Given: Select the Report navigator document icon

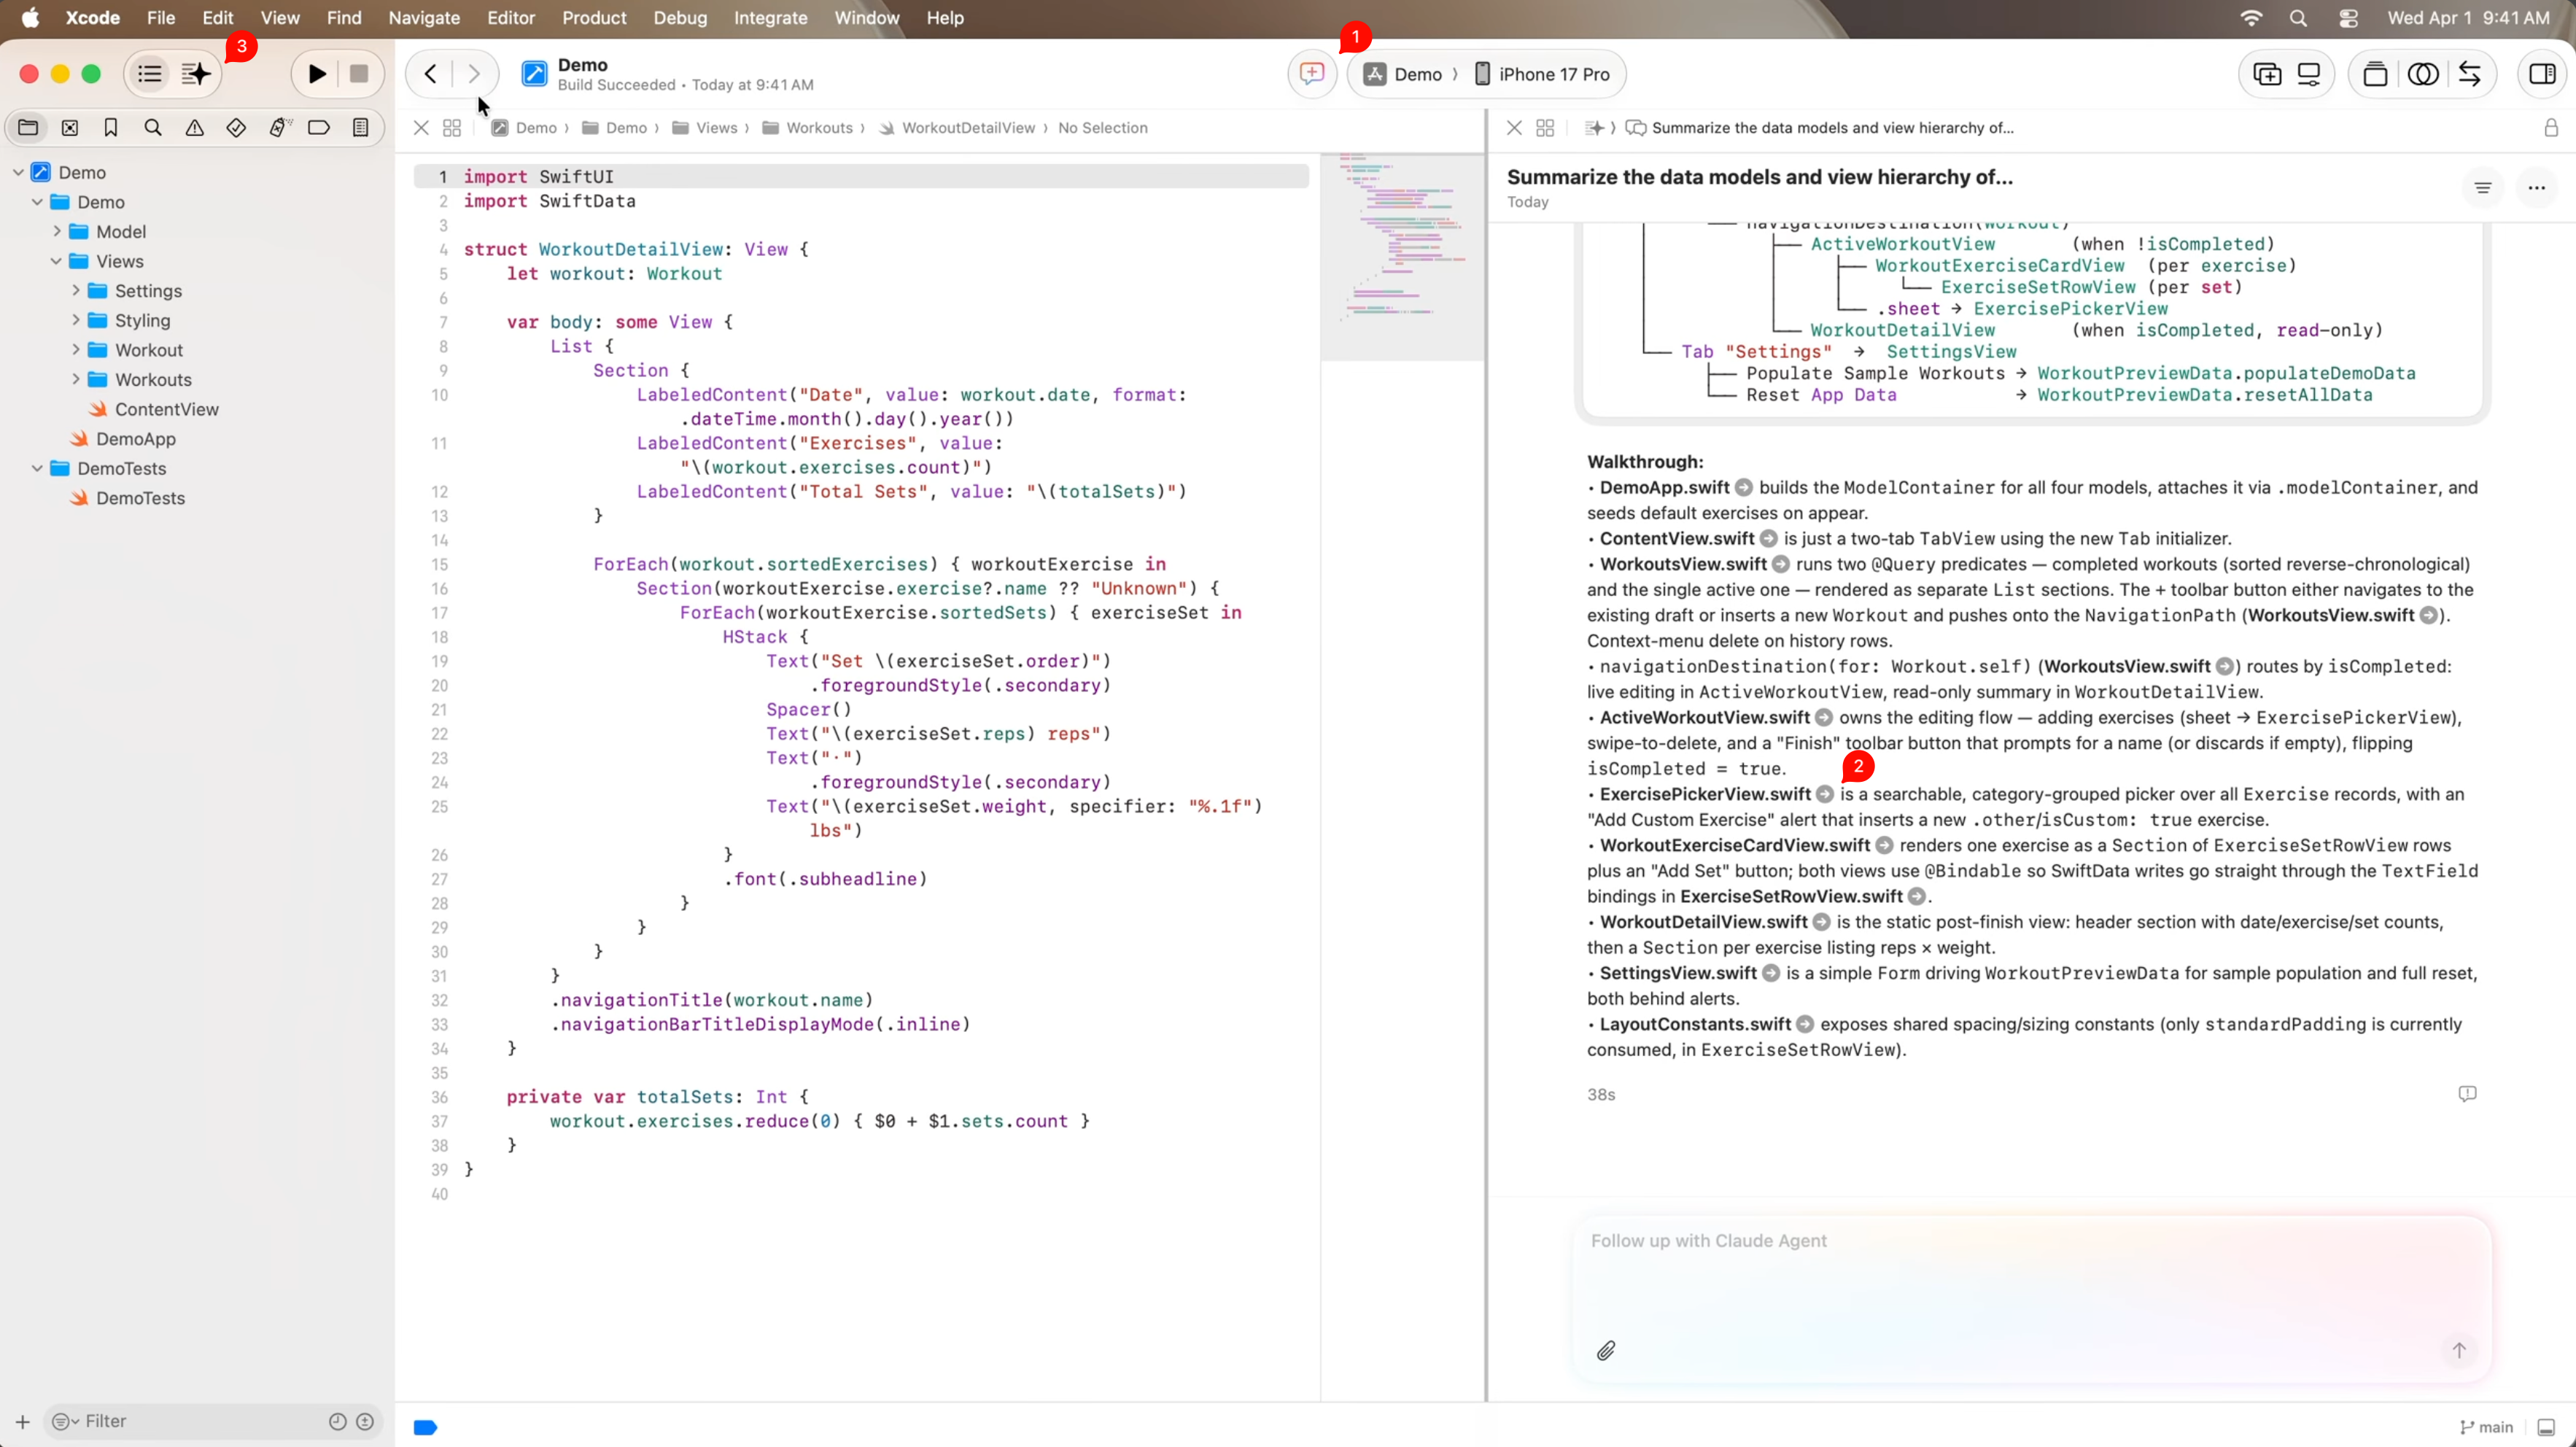Looking at the screenshot, I should (x=361, y=127).
